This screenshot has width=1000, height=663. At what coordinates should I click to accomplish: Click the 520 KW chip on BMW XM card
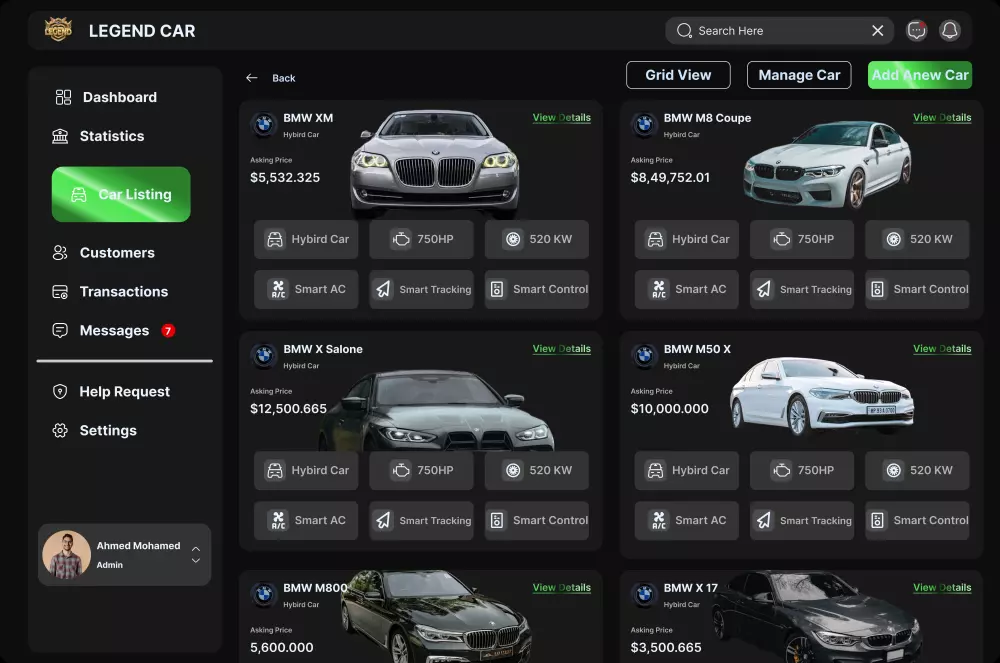537,239
